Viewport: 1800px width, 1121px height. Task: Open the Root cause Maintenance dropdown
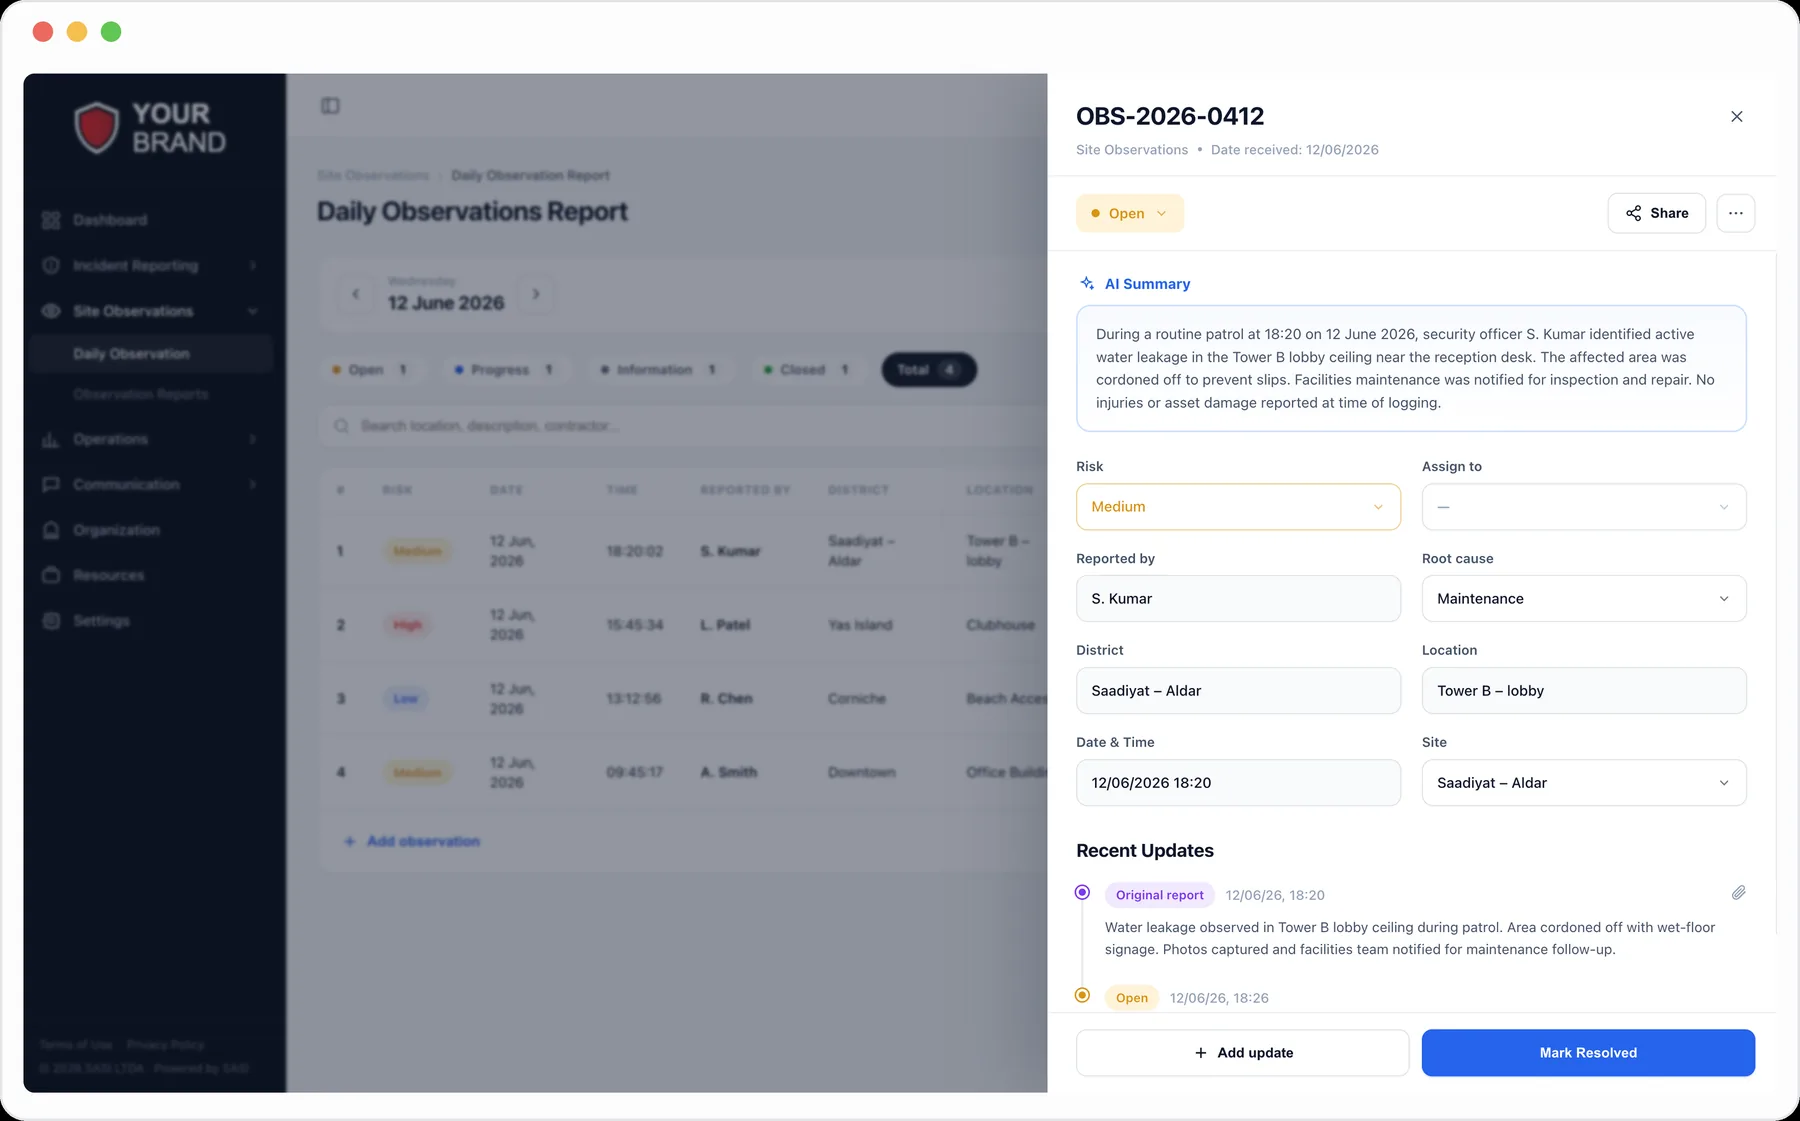pos(1584,599)
